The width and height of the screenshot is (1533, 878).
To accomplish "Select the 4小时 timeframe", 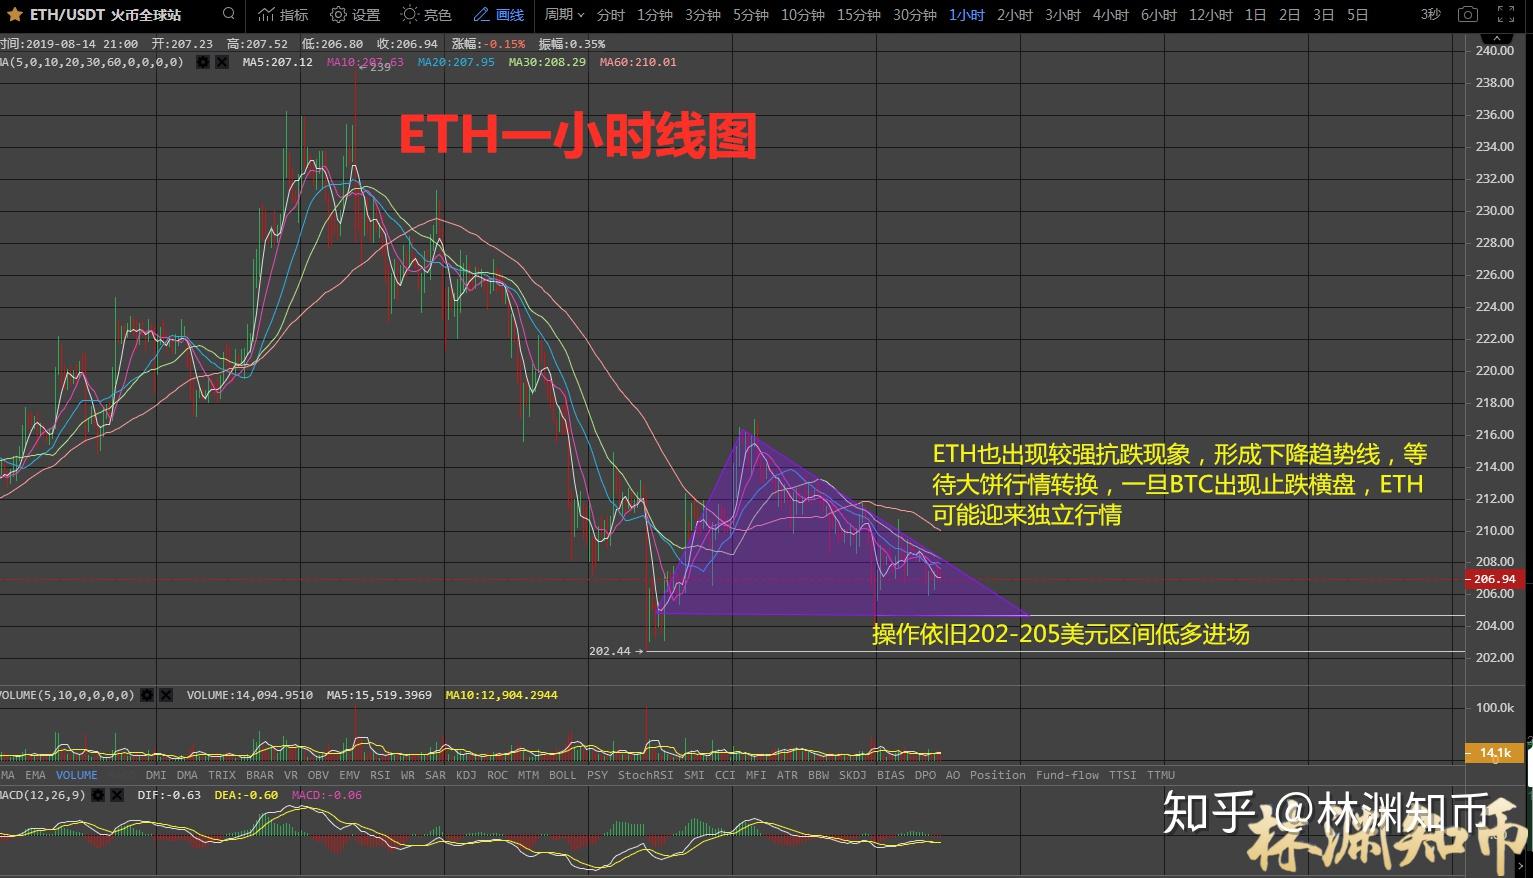I will pyautogui.click(x=1111, y=15).
